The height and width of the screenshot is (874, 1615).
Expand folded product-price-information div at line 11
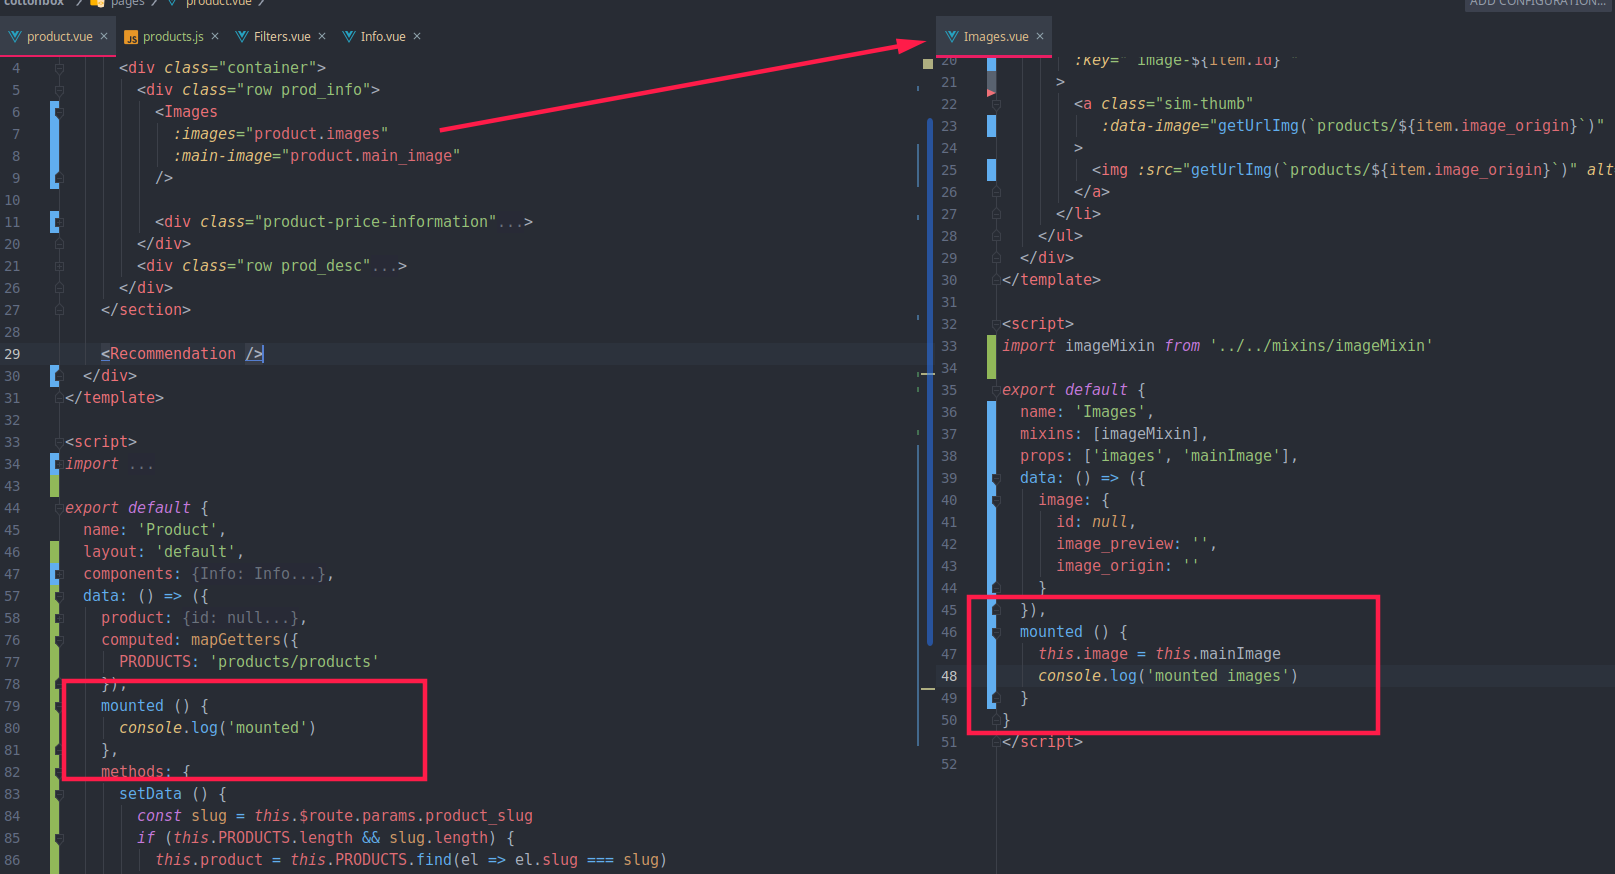tap(59, 222)
